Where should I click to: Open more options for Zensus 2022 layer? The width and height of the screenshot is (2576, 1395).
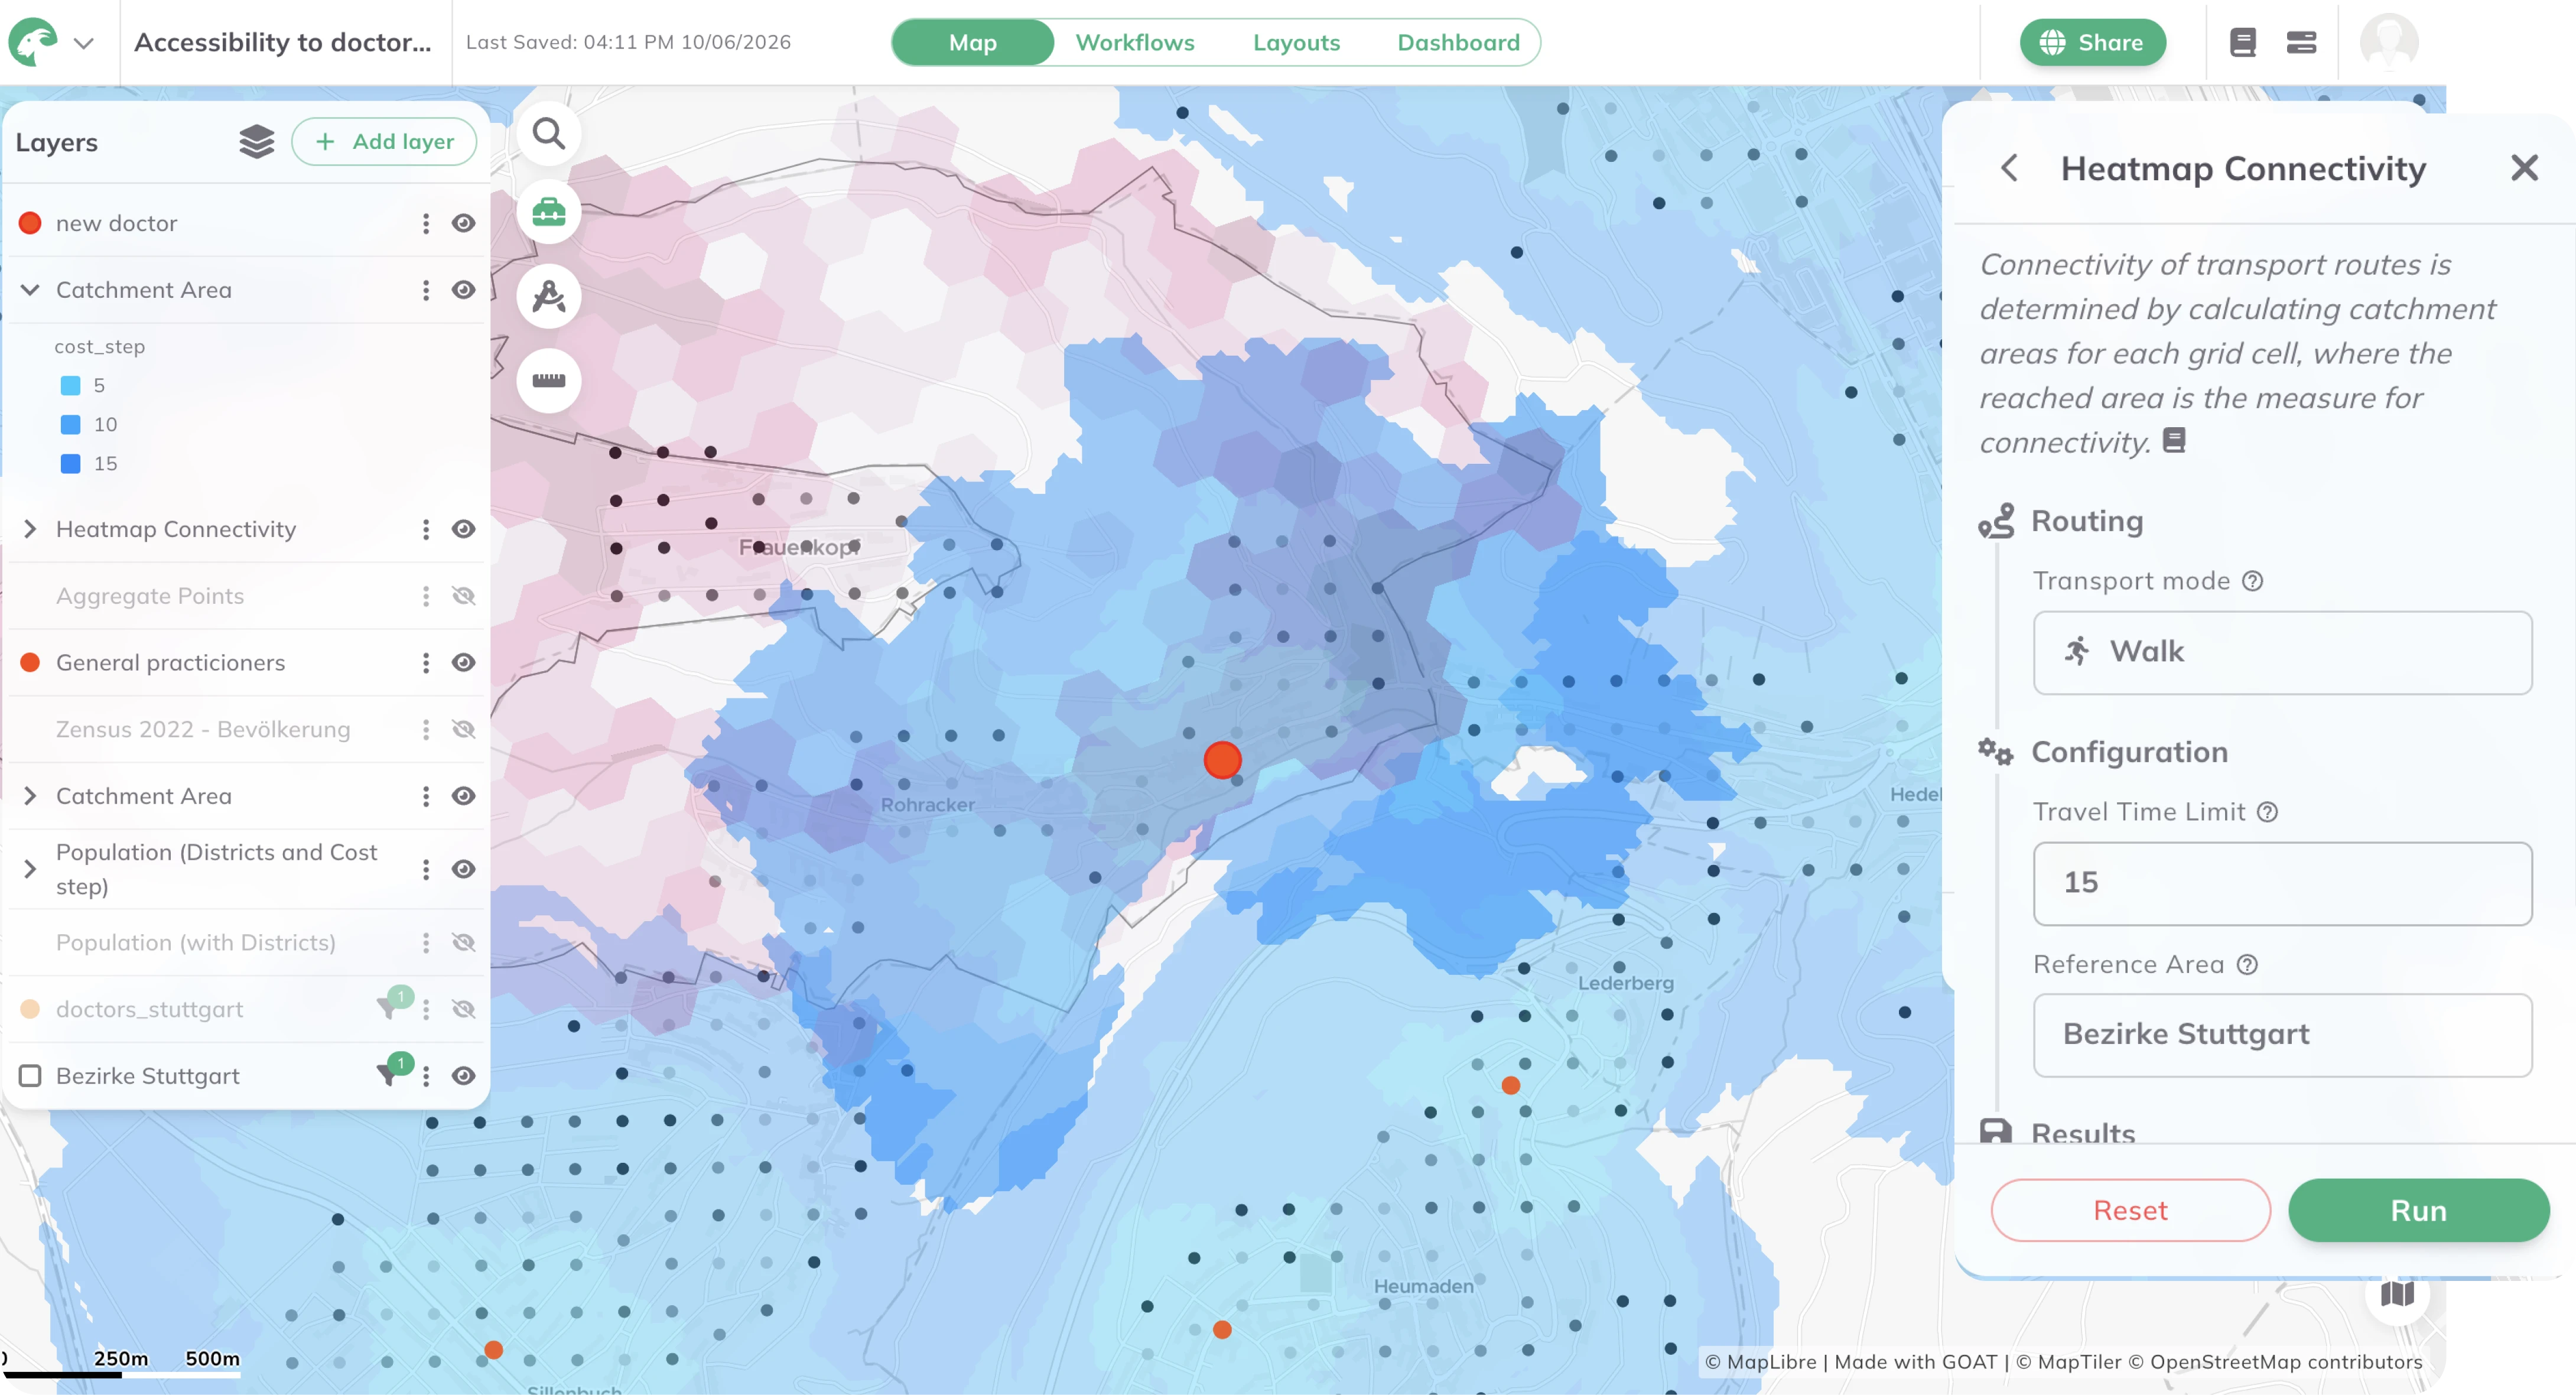pos(426,729)
